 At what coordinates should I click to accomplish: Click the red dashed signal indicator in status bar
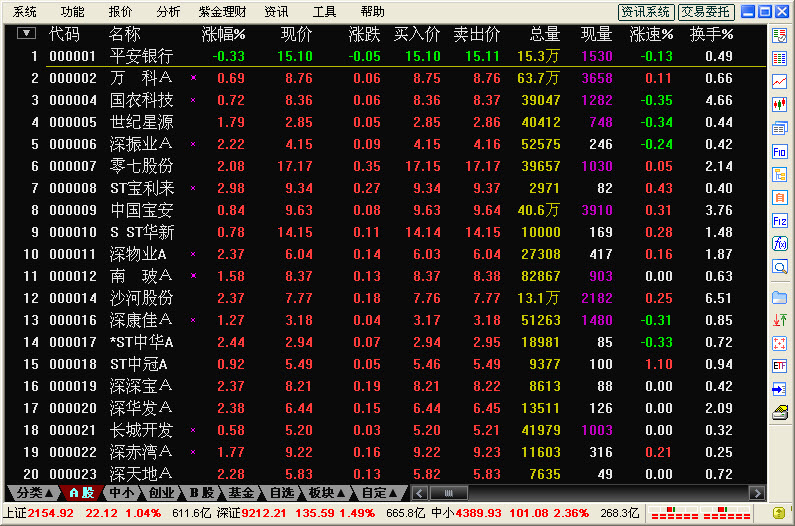[x=700, y=513]
